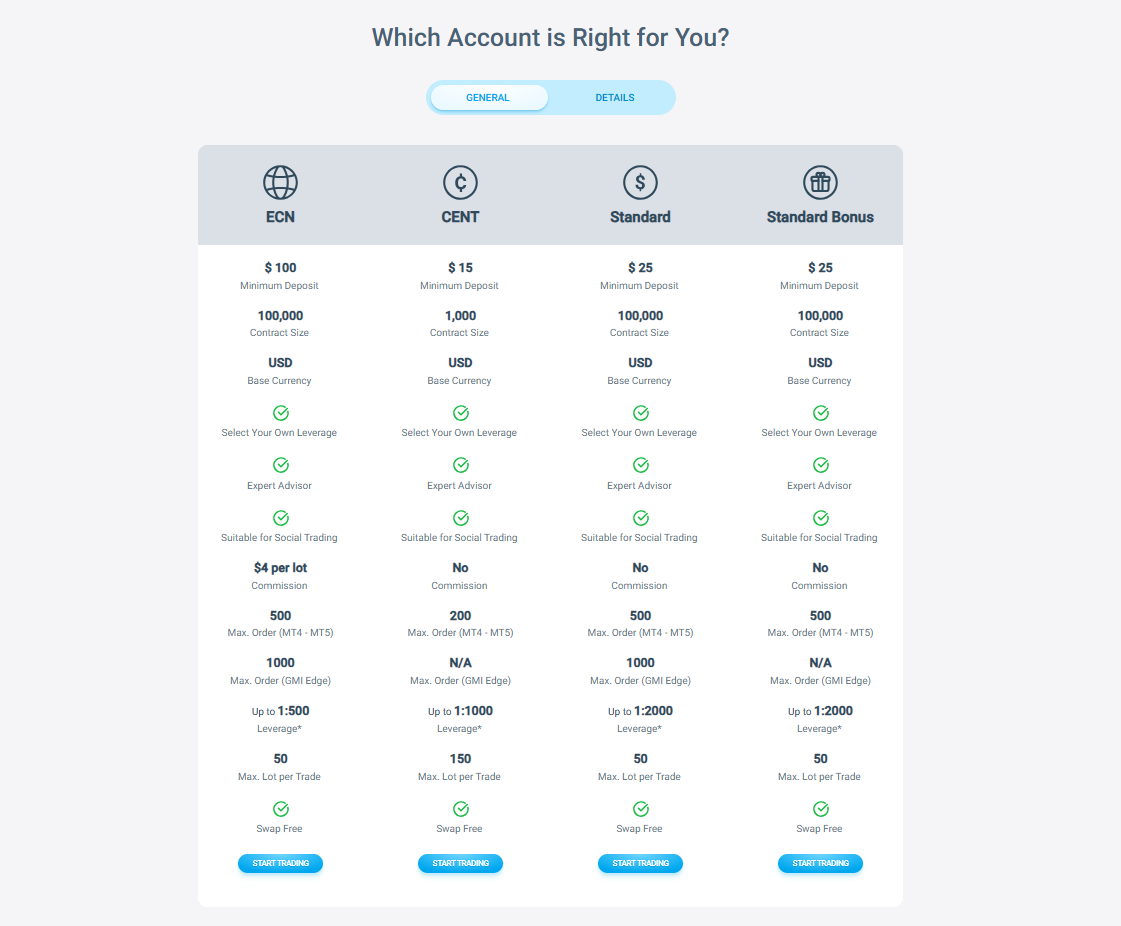Click the Standard Bonus gift icon
Viewport: 1121px width, 926px height.
(820, 182)
